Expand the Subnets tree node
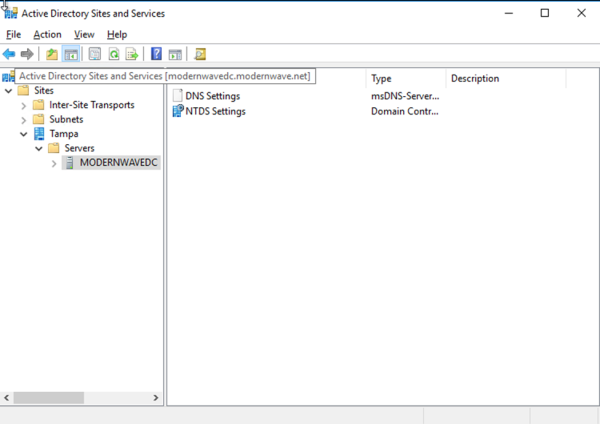The height and width of the screenshot is (424, 600). [x=24, y=119]
